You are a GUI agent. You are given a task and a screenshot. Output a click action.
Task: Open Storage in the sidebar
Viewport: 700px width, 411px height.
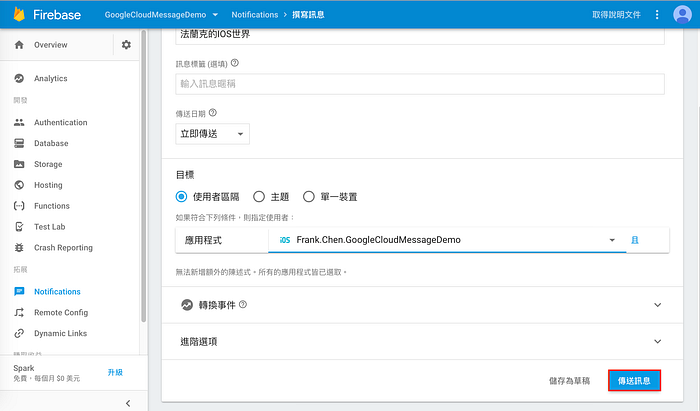48,164
